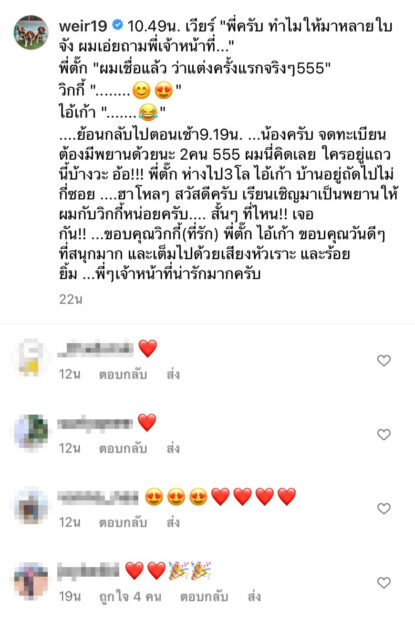Tap heart icon on third emoji comment
Viewport: 415px width, 620px height.
tap(384, 508)
